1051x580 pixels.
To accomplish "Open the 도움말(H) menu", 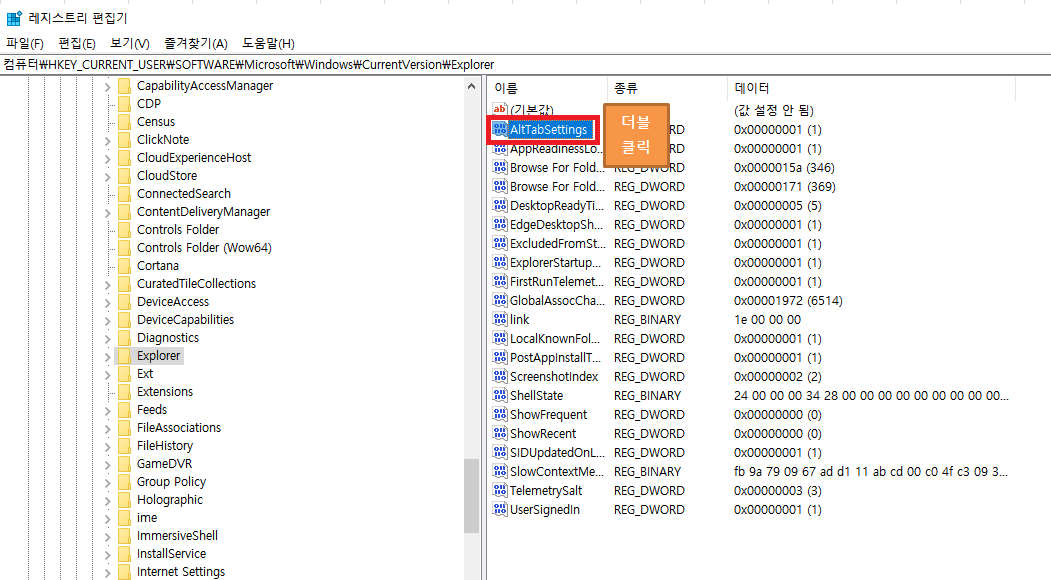I will 268,44.
